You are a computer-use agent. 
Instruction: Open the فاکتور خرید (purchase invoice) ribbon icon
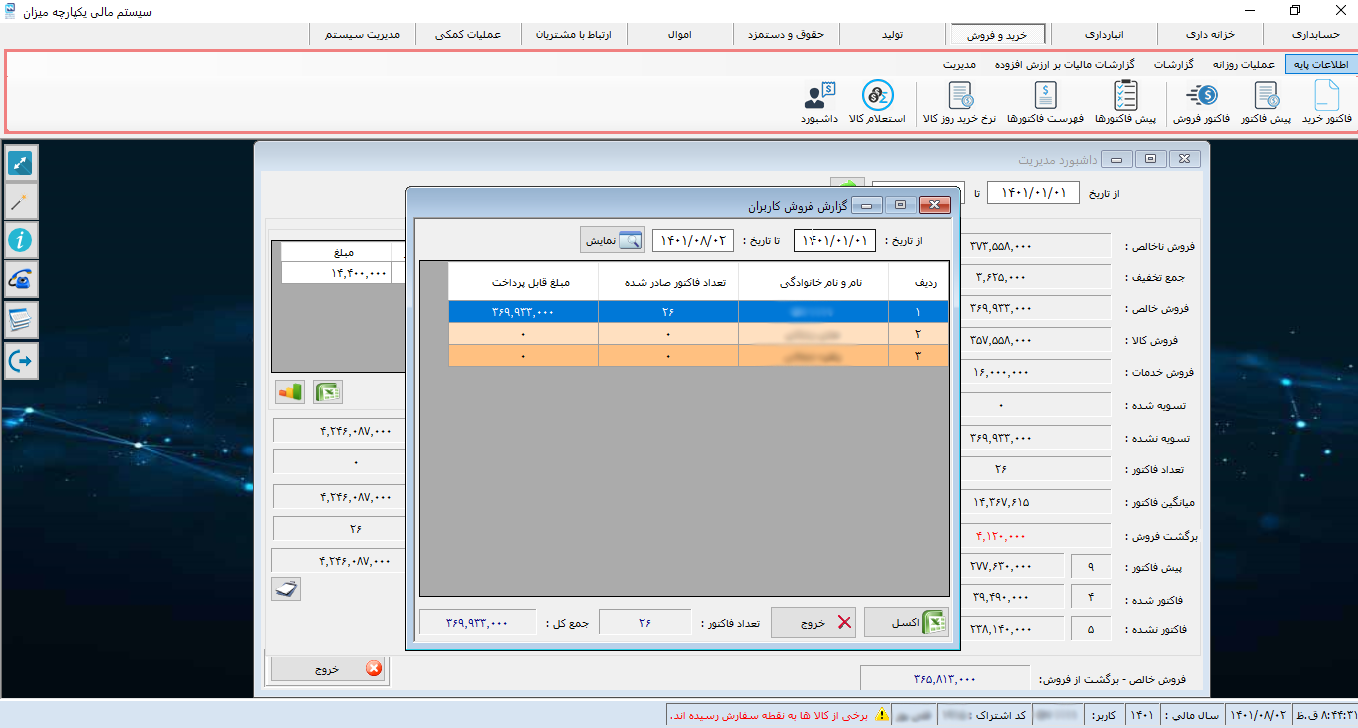pos(1326,103)
